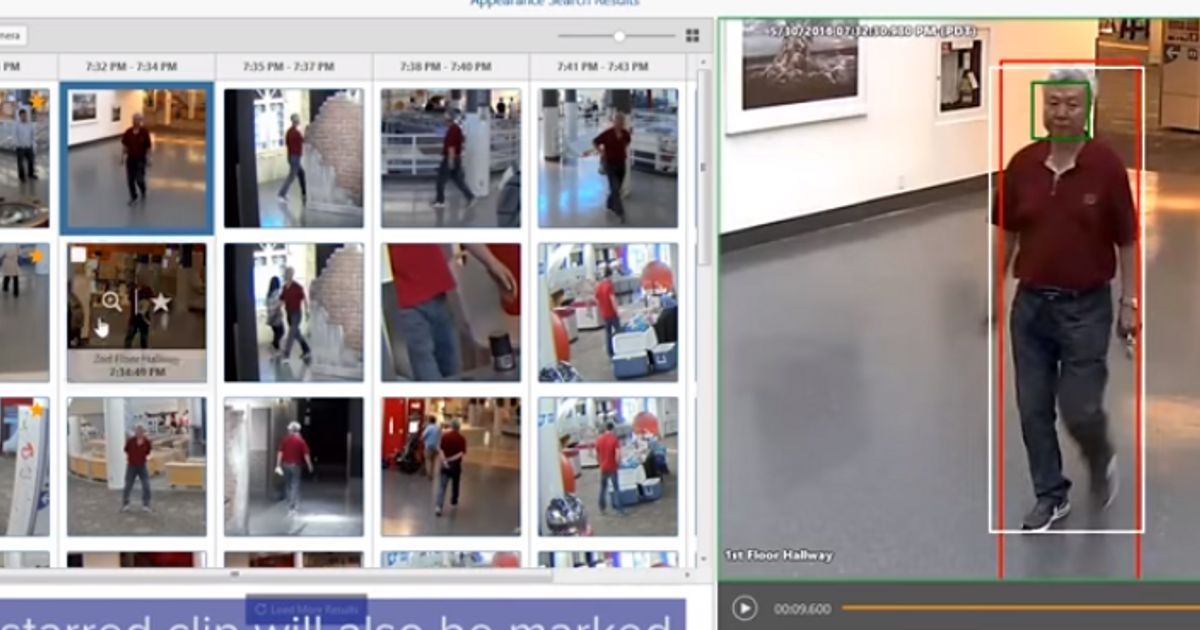Play the 1st Floor Hallway video

click(744, 608)
